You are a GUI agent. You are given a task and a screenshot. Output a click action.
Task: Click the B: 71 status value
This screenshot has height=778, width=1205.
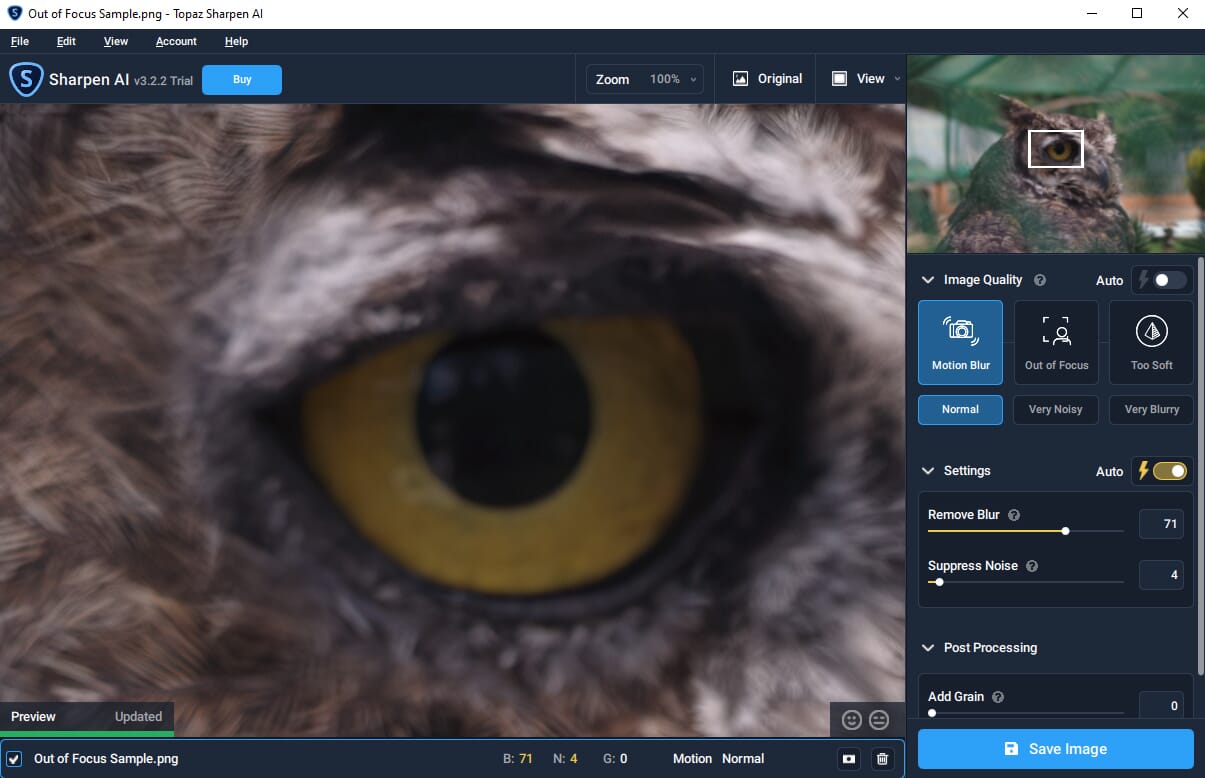click(517, 759)
